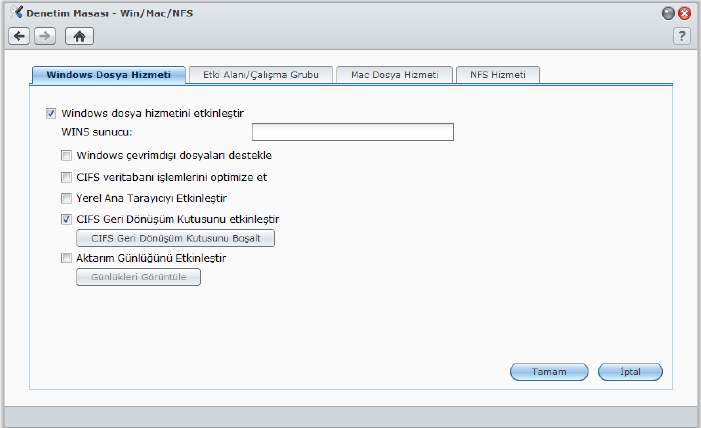Click the back arrow navigation icon

click(19, 36)
